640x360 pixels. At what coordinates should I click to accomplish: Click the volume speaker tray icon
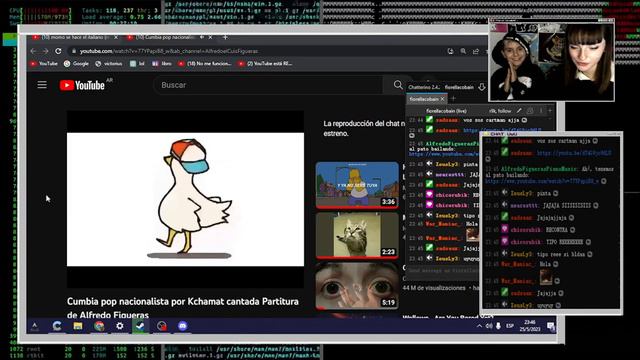pos(489,326)
